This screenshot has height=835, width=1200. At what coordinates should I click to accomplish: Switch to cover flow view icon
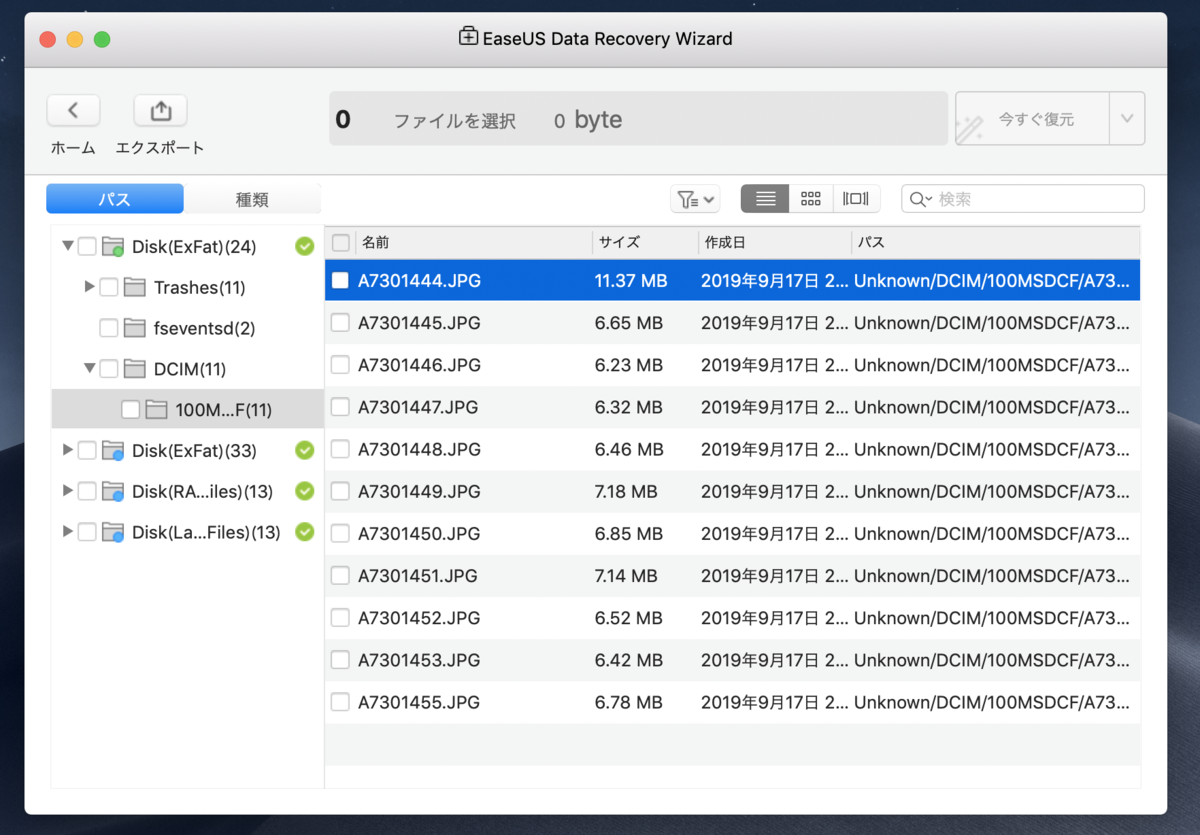click(857, 199)
